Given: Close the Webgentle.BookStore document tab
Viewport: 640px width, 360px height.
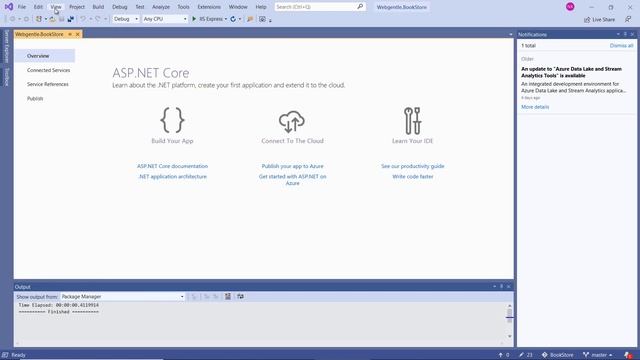Looking at the screenshot, I should click(78, 34).
